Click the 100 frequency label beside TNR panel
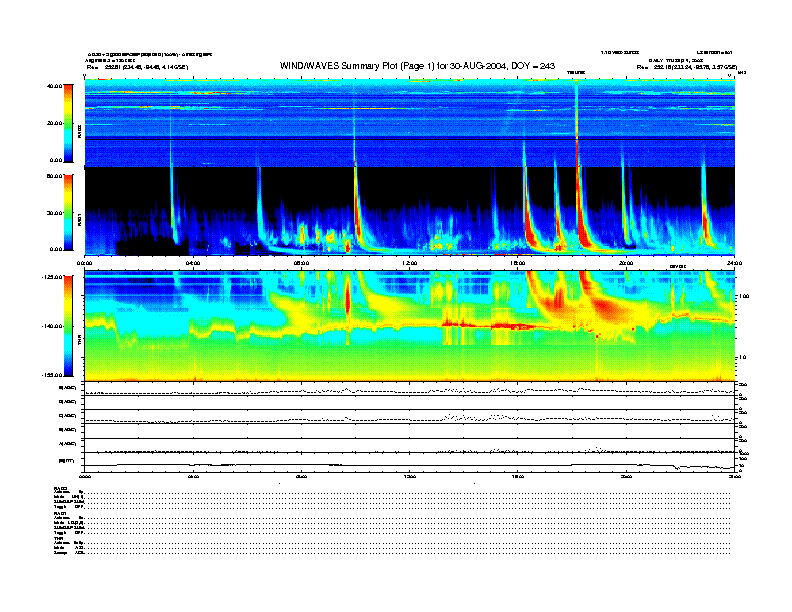Image resolution: width=792 pixels, height=612 pixels. (x=745, y=297)
